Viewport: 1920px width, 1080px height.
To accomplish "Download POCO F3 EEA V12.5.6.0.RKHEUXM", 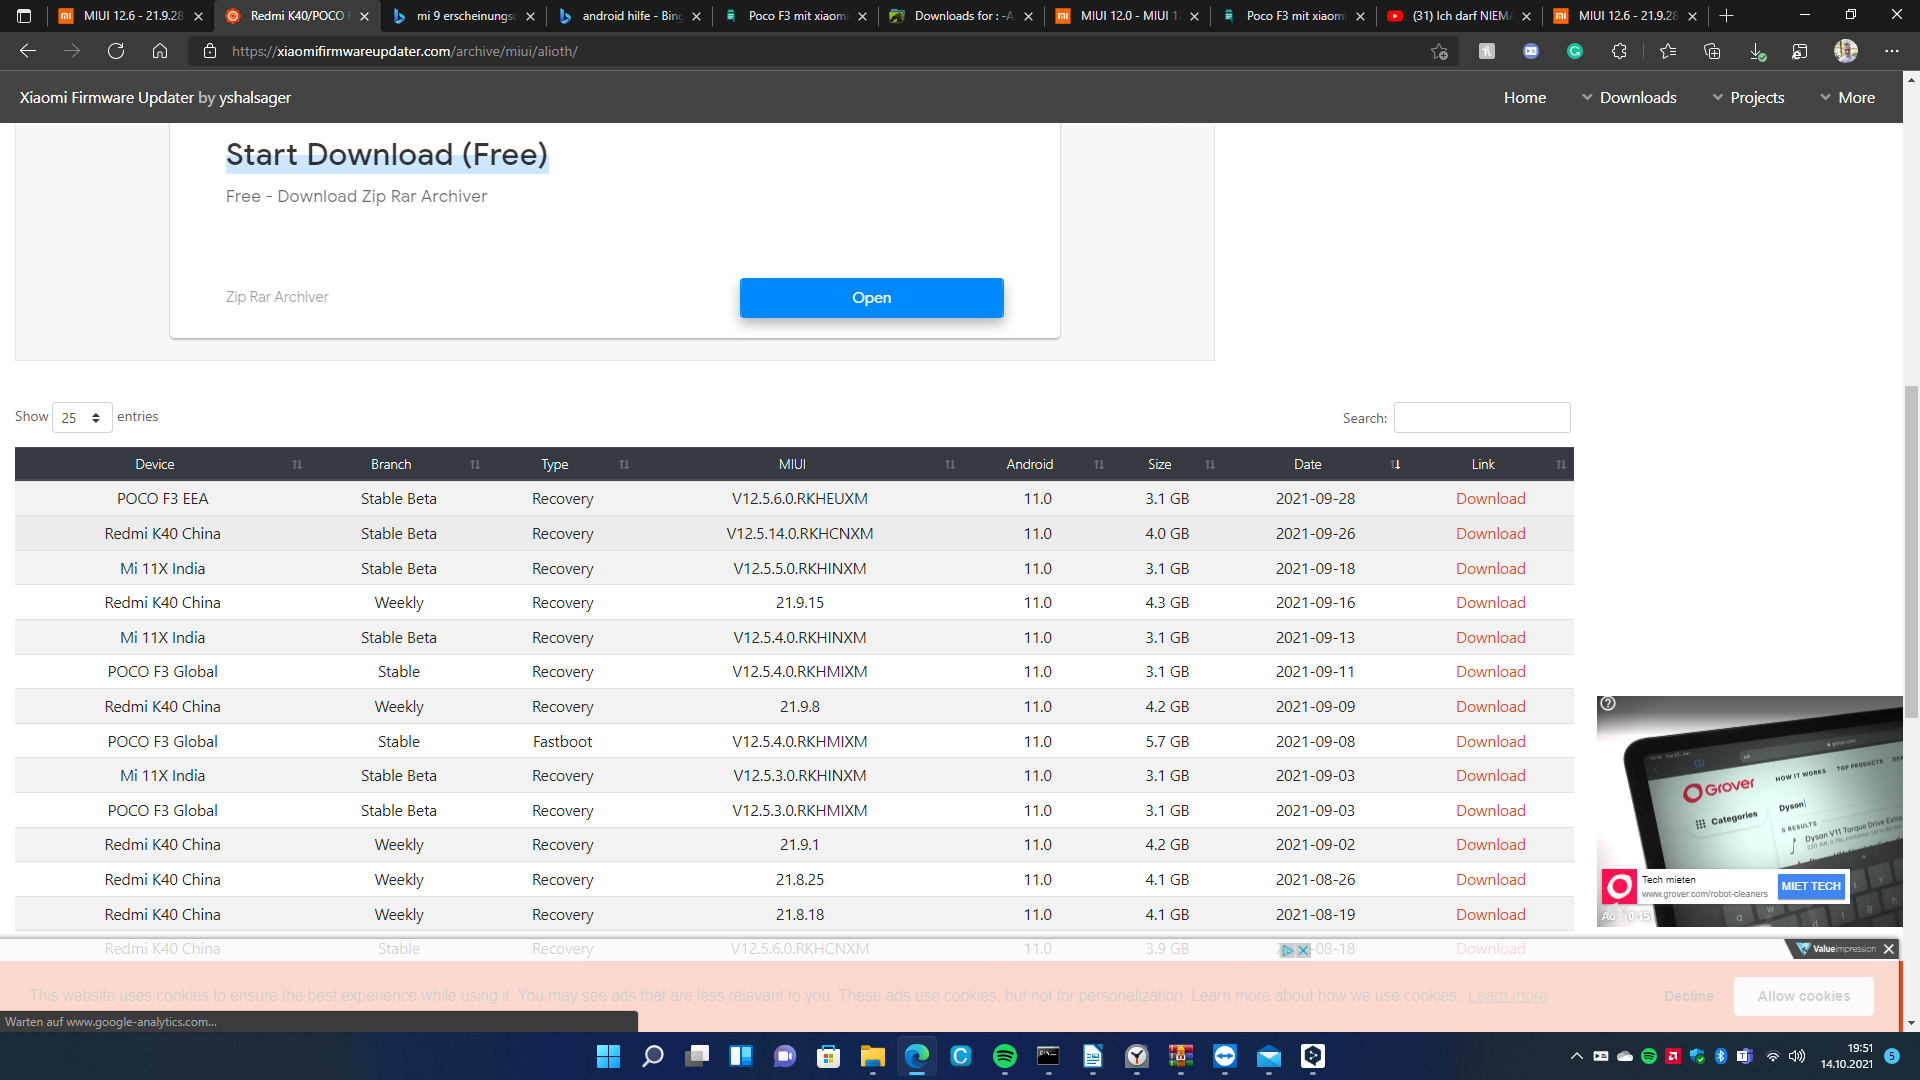I will tap(1490, 498).
